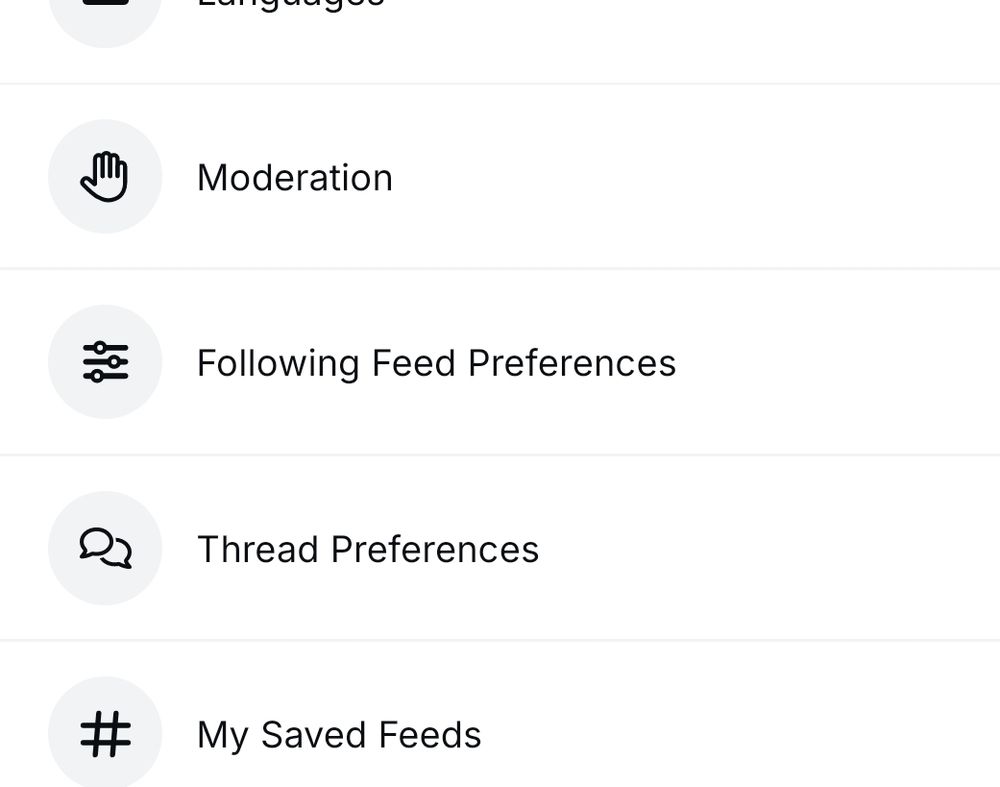Tap the raised hand Moderation icon
1000x787 pixels.
[105, 177]
